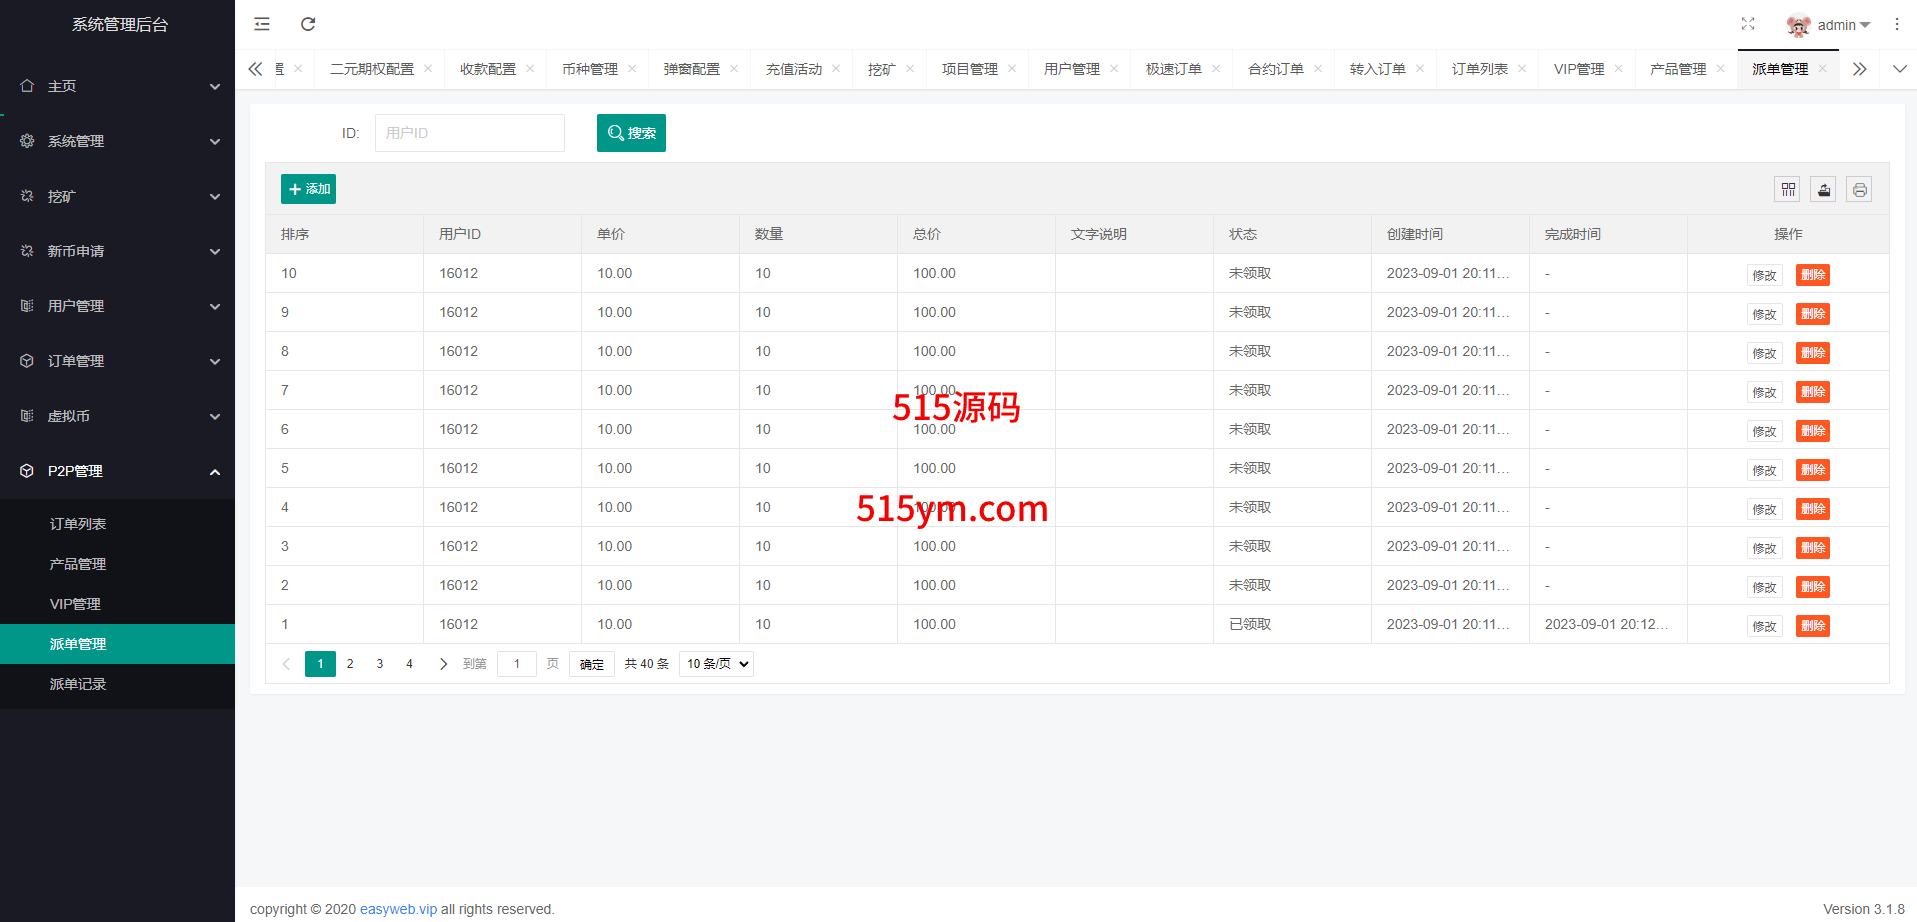
Task: Open 派单记录 in the sidebar
Action: point(78,684)
